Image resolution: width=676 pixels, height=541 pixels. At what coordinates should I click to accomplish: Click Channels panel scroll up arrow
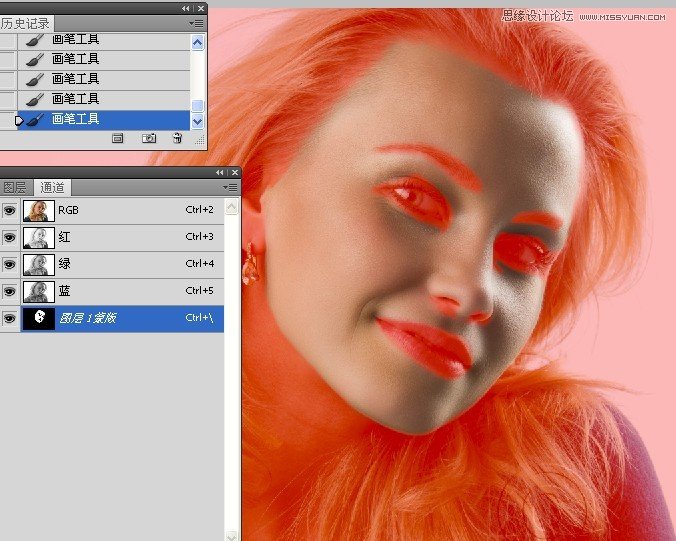coord(232,207)
